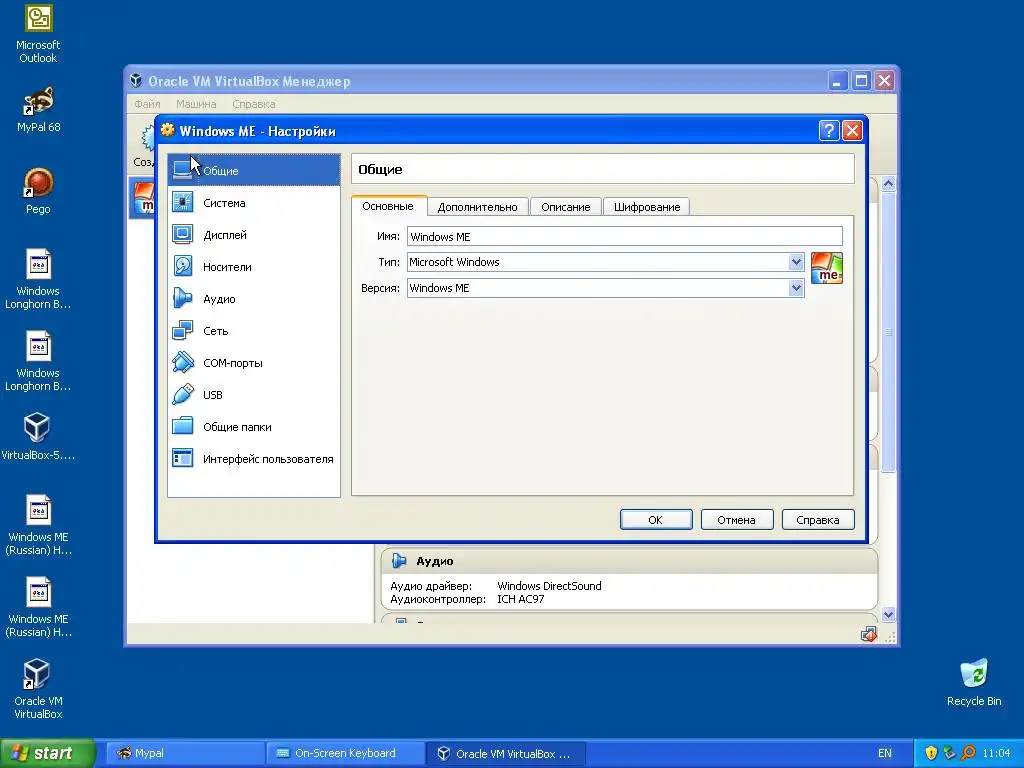Viewport: 1024px width, 768px height.
Task: Click the Аудио section header in Manager
Action: (629, 561)
